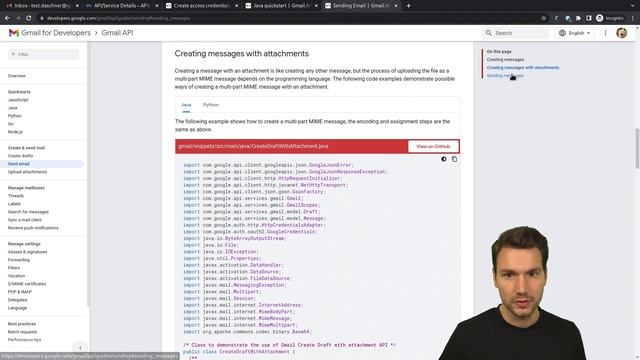The width and height of the screenshot is (640, 360).
Task: Toggle dark code theme icon
Action: click(x=444, y=159)
